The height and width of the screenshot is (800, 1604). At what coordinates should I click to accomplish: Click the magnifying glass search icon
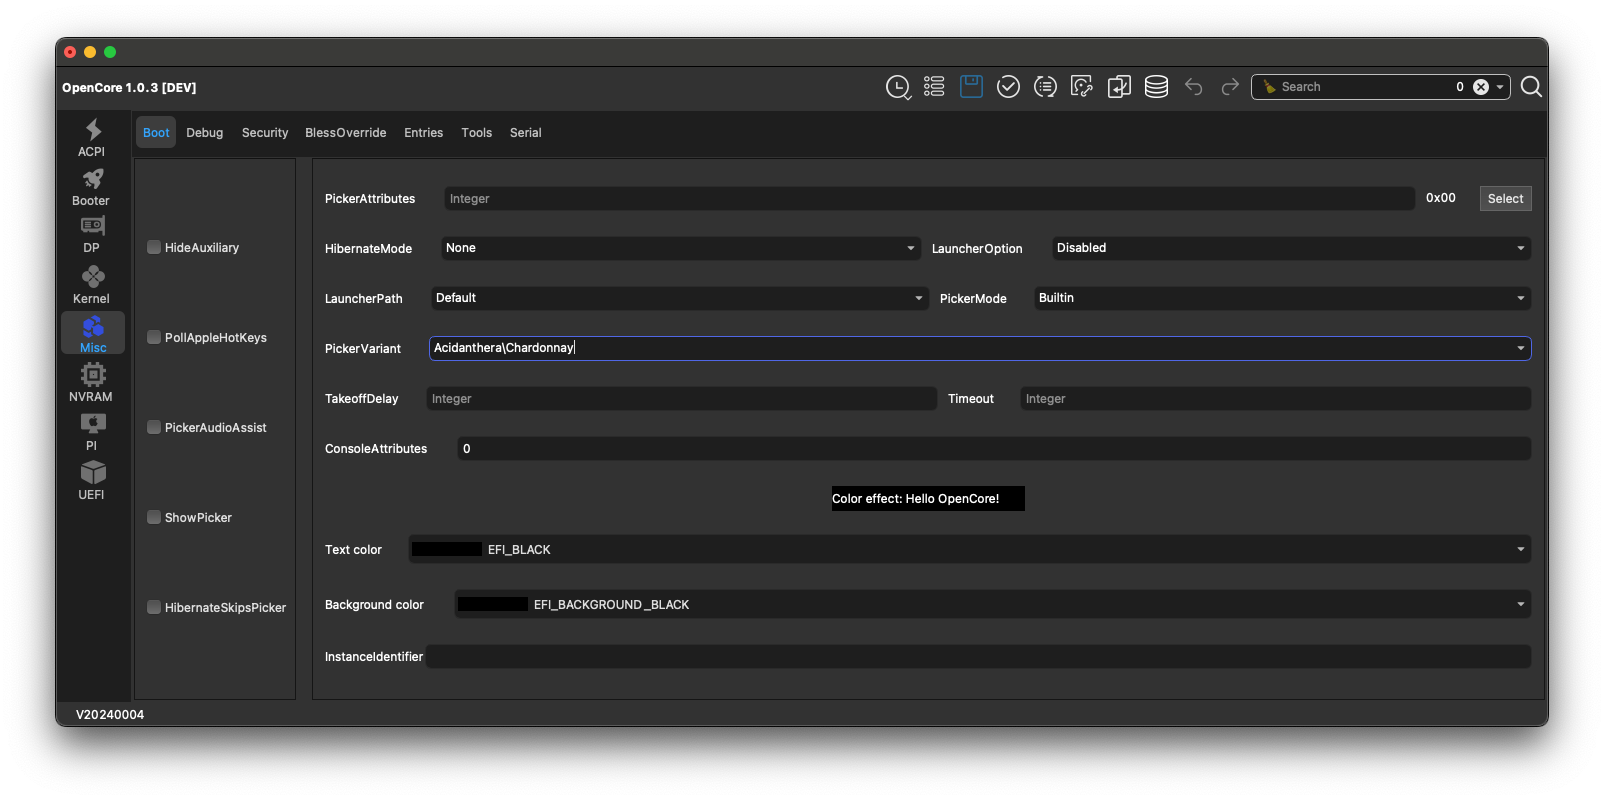pos(1531,87)
